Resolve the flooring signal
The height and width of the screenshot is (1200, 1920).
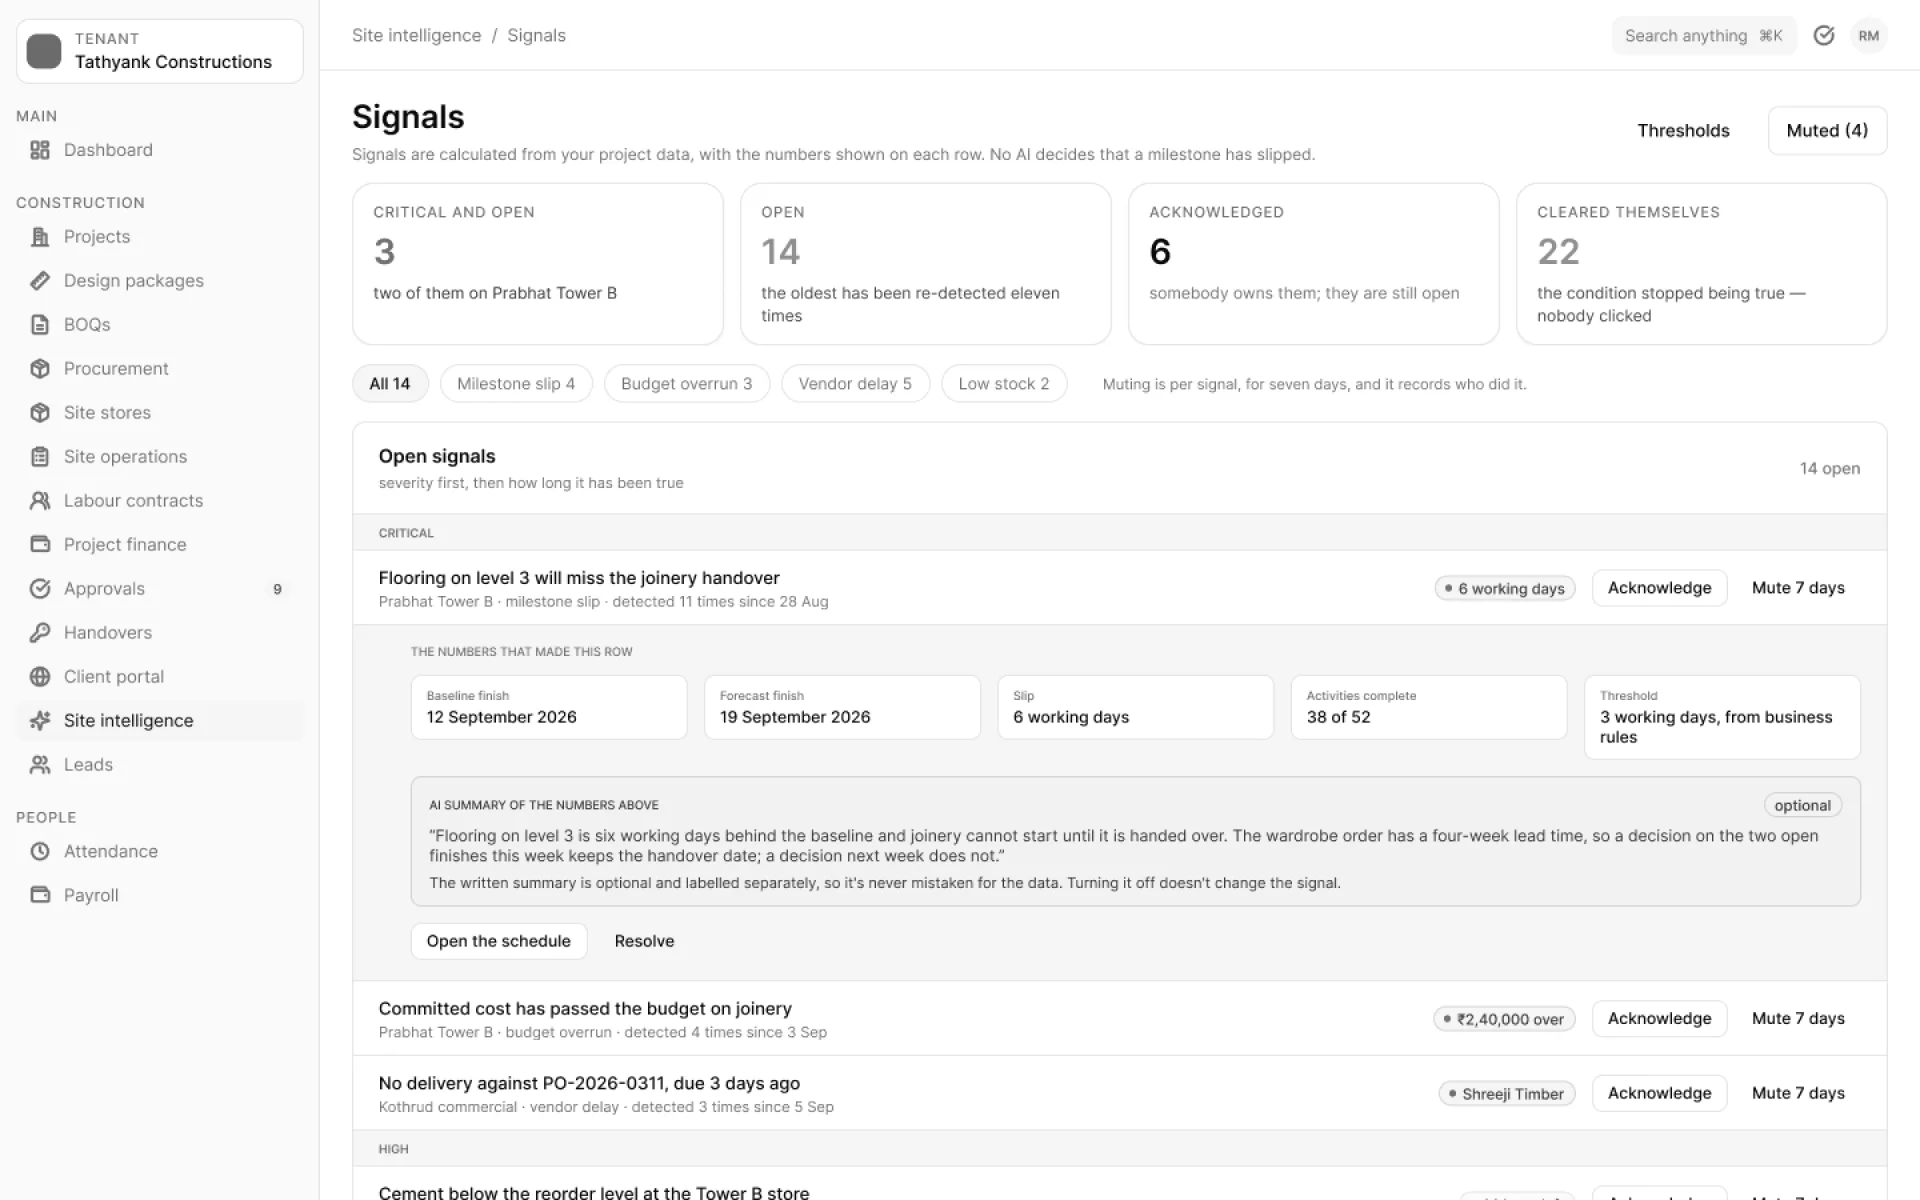(x=644, y=942)
